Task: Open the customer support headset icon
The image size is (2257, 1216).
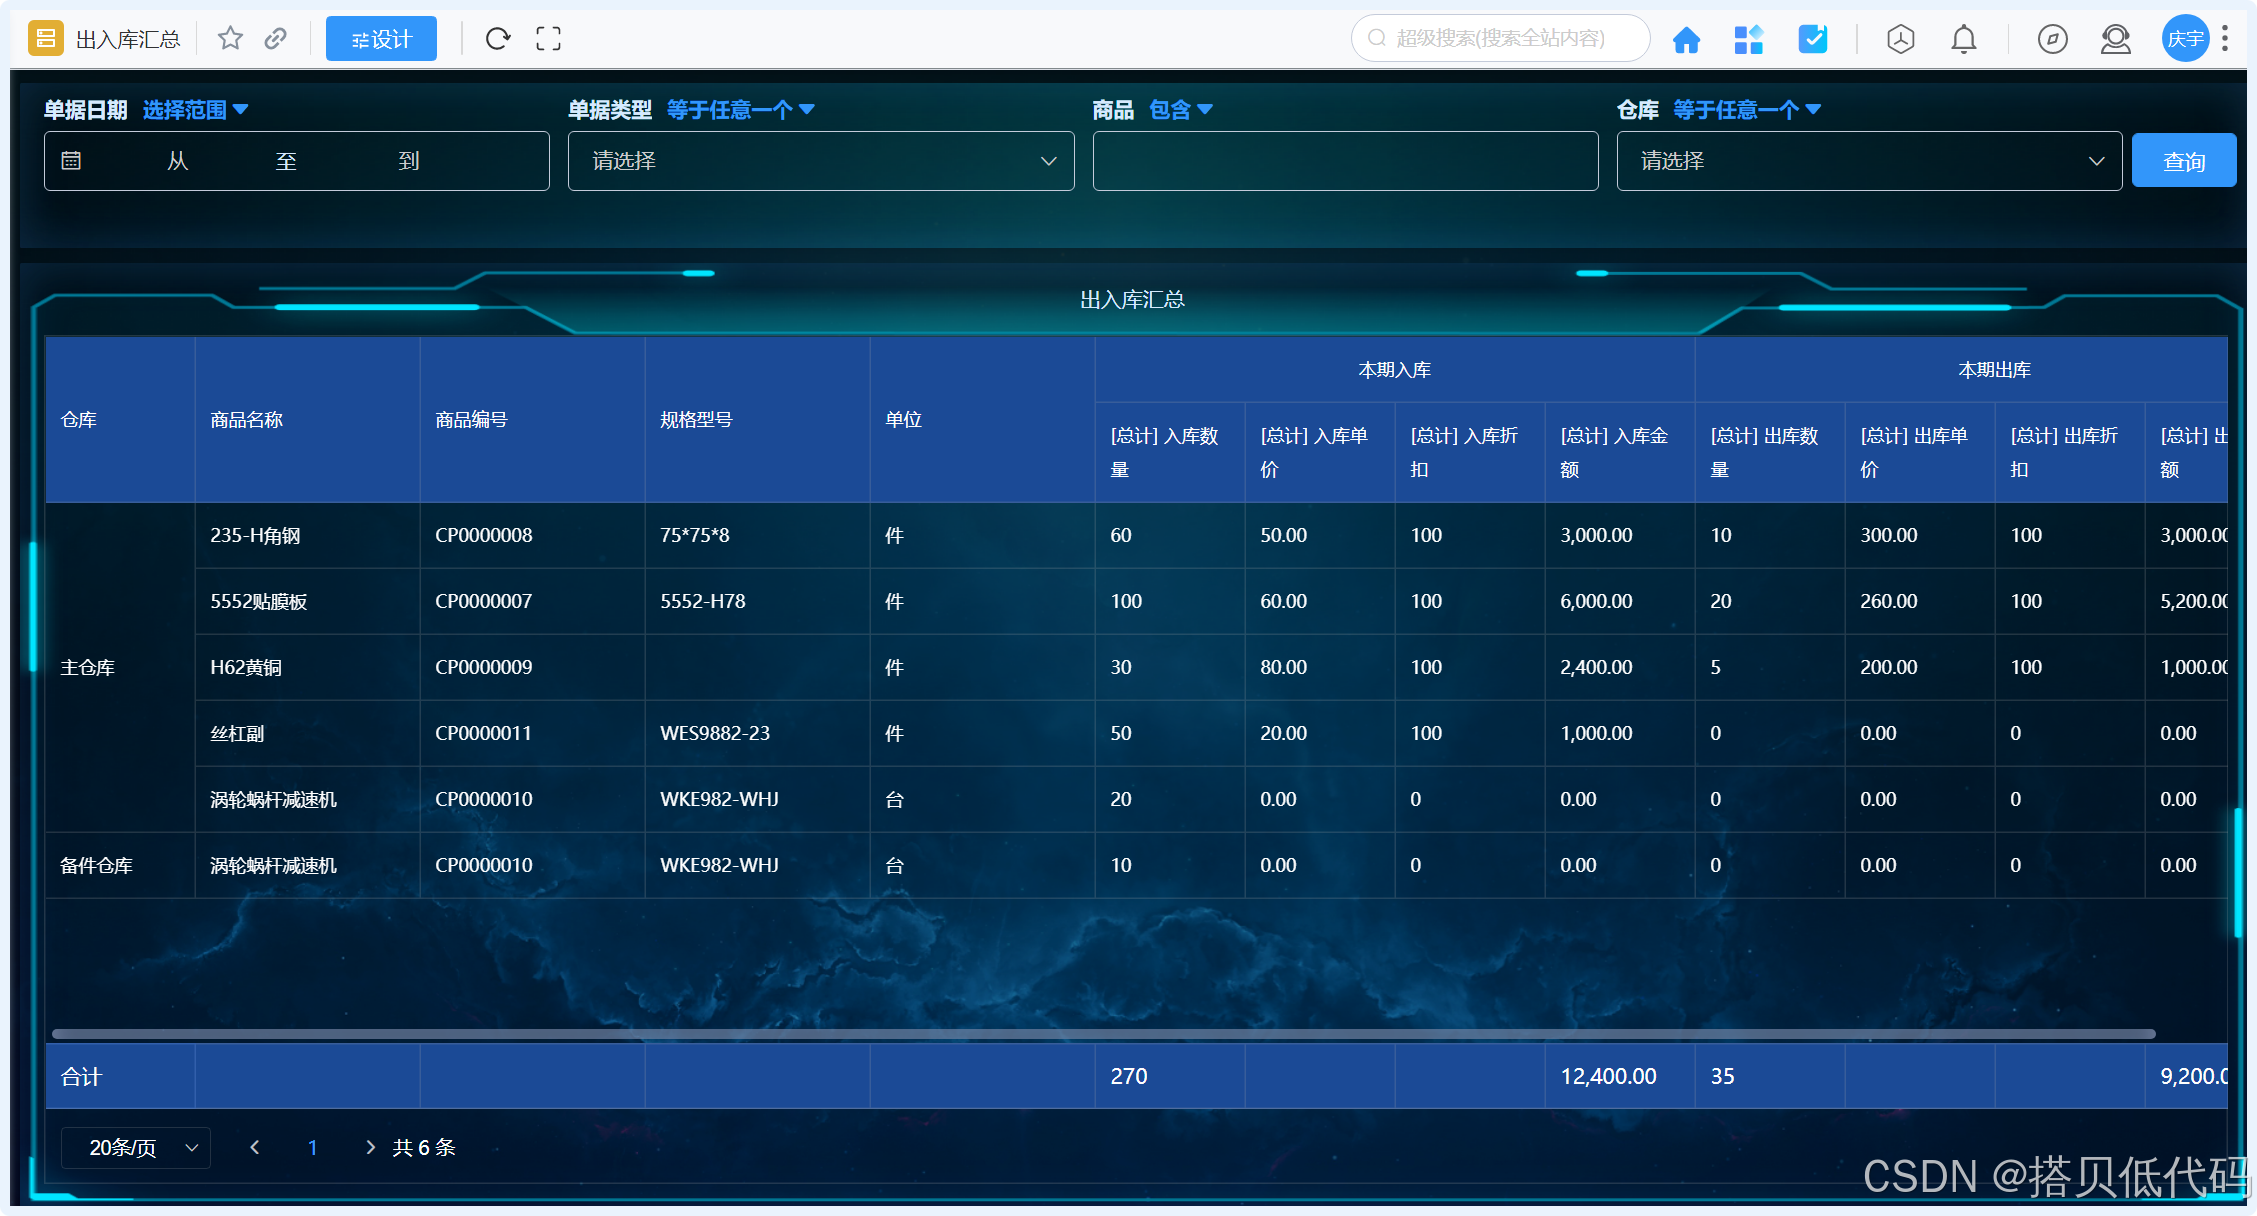Action: (x=2115, y=39)
